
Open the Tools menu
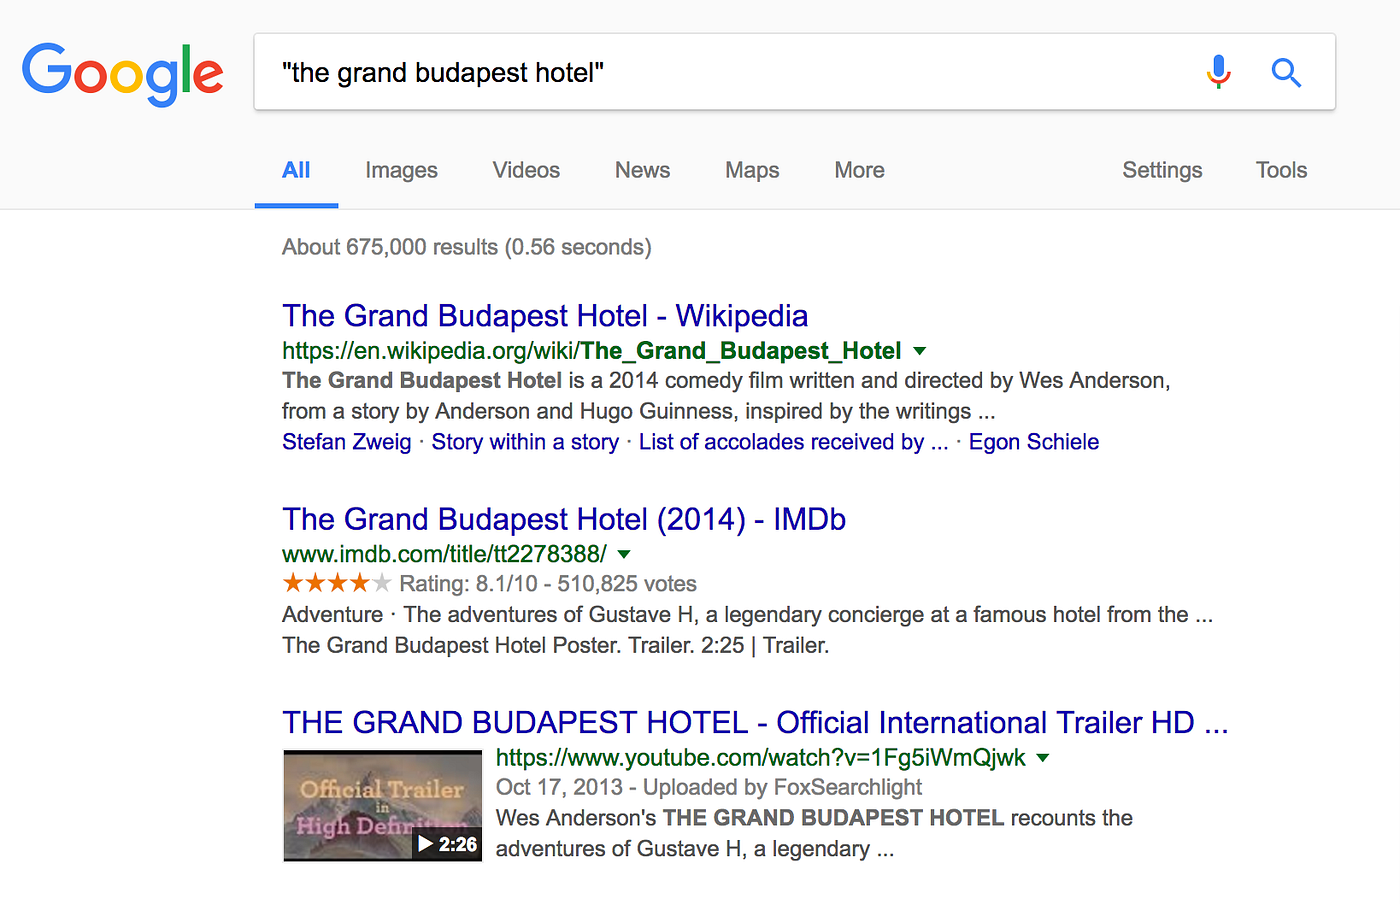tap(1281, 170)
